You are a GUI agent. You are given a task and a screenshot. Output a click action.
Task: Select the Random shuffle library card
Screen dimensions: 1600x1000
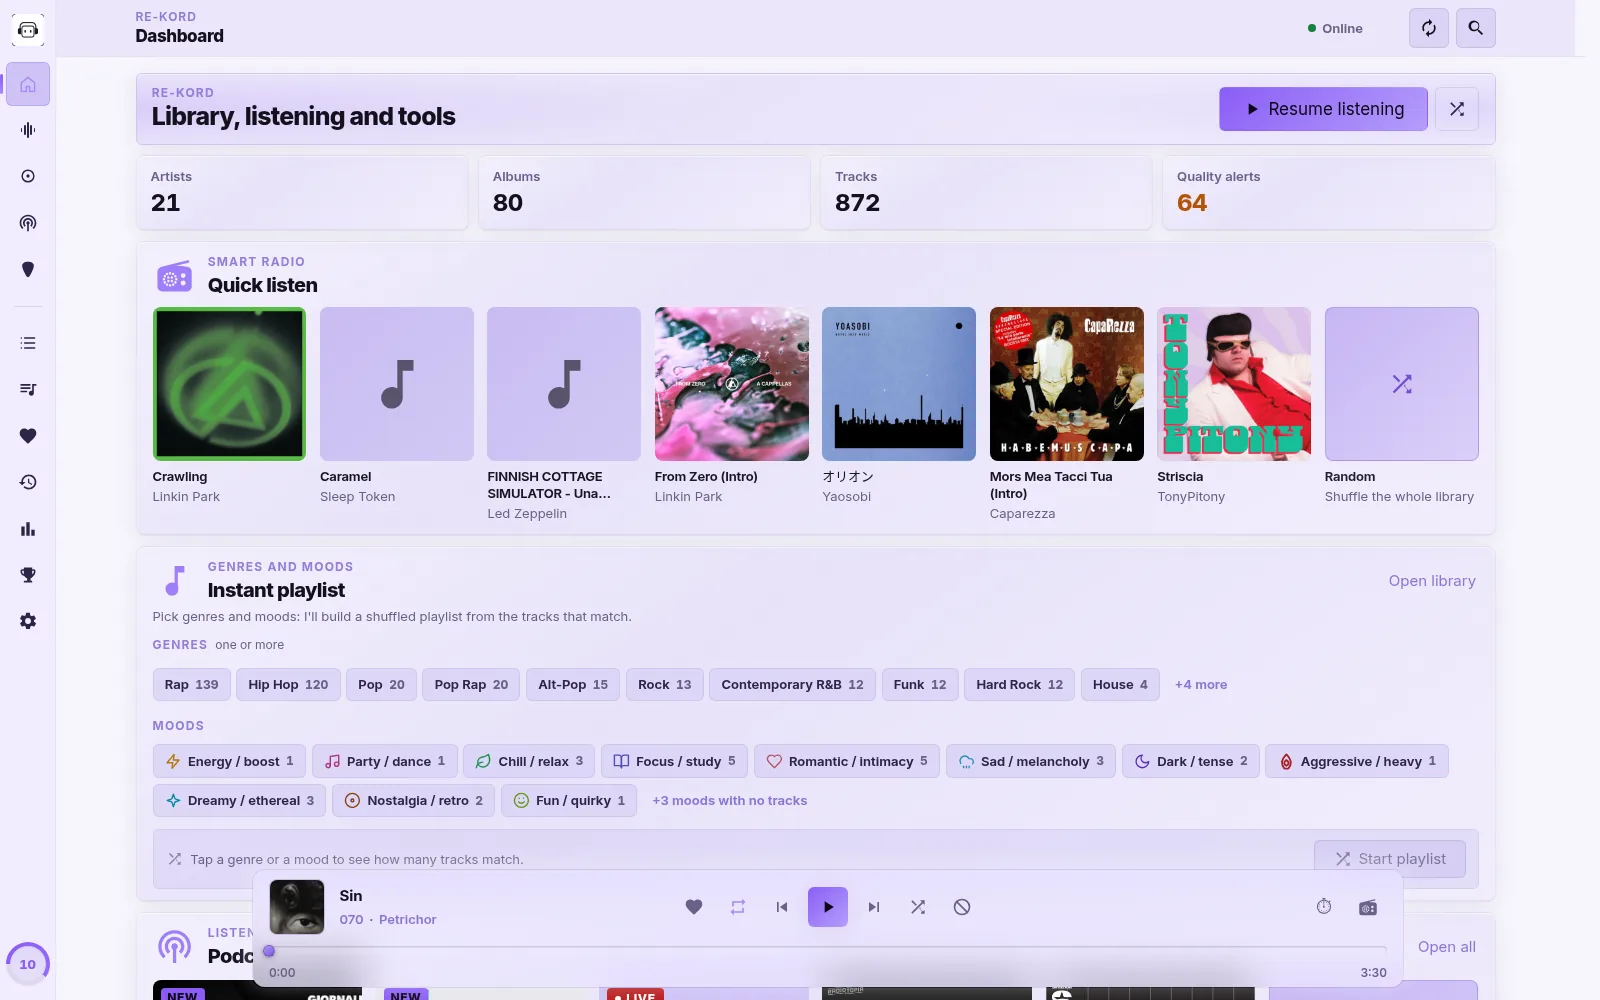(x=1402, y=384)
